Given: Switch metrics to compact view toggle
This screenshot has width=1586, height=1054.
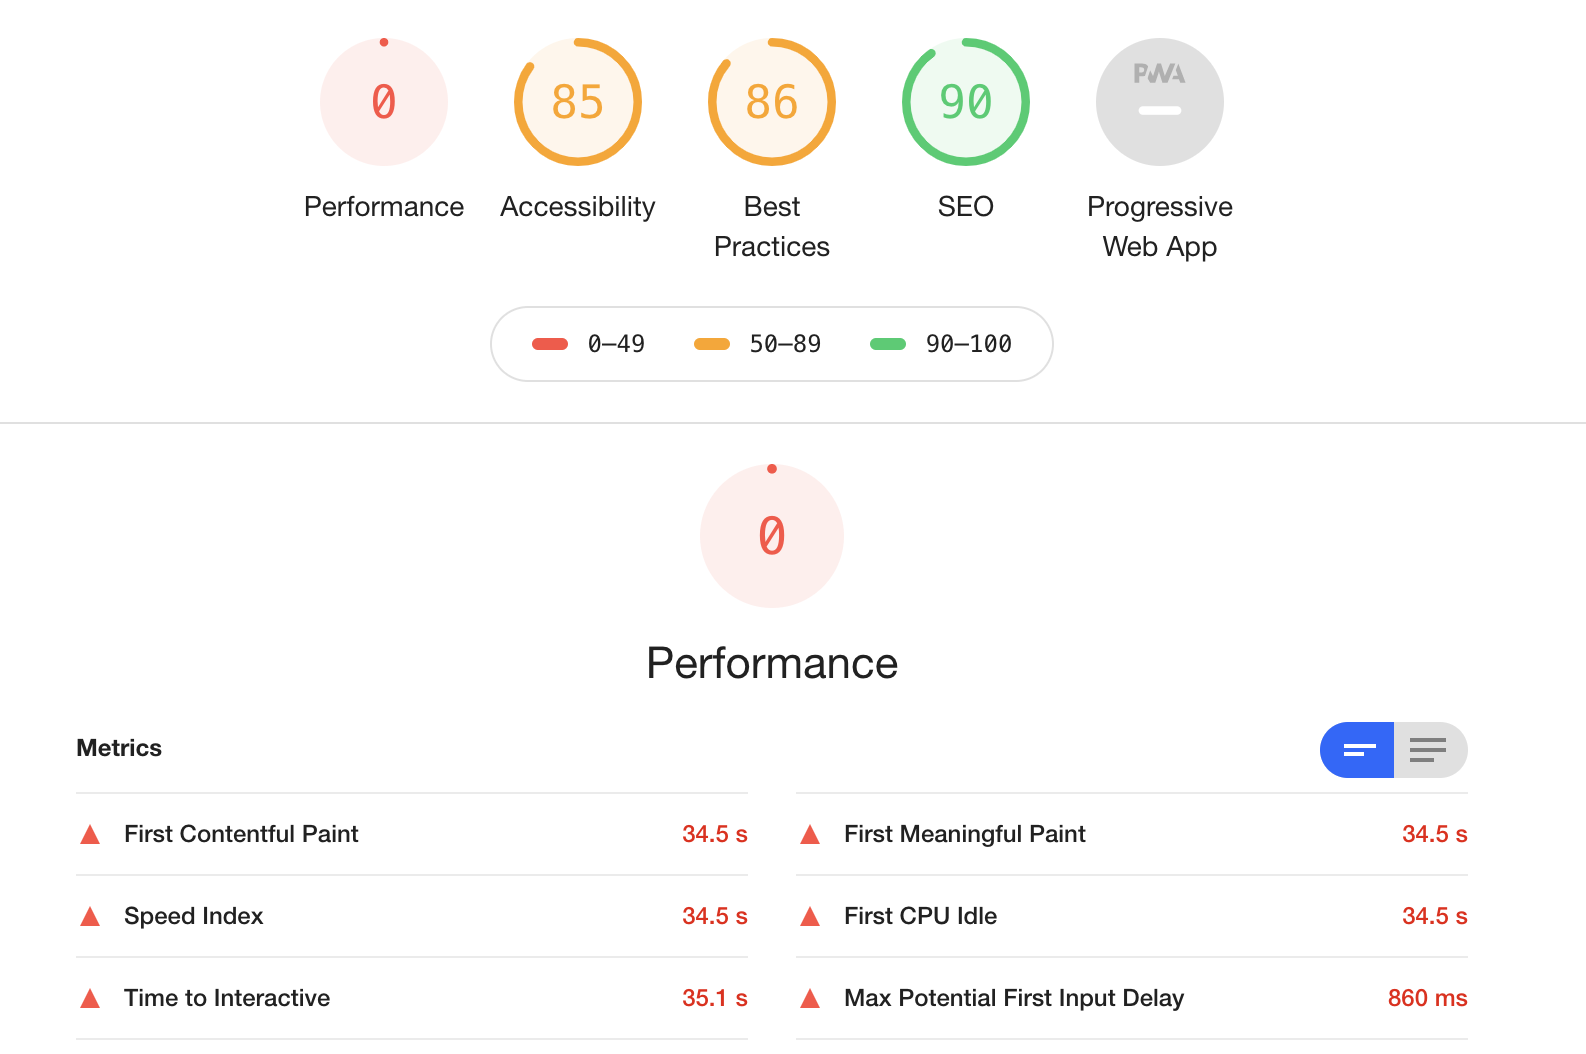Looking at the screenshot, I should [1358, 750].
